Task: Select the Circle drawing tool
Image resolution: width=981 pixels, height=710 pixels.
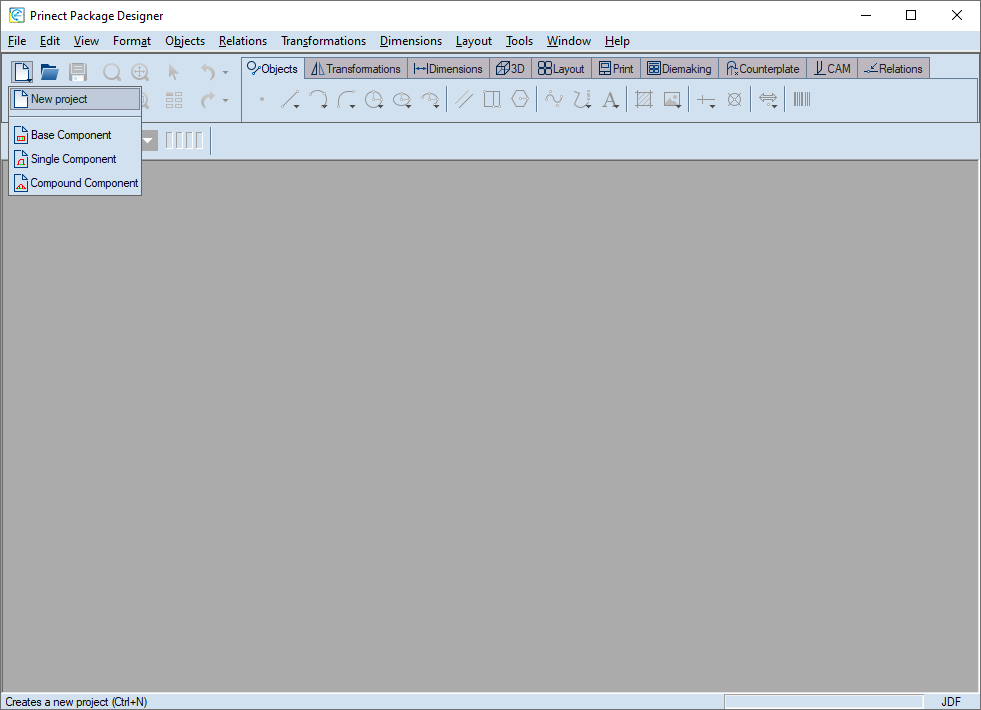Action: tap(374, 99)
